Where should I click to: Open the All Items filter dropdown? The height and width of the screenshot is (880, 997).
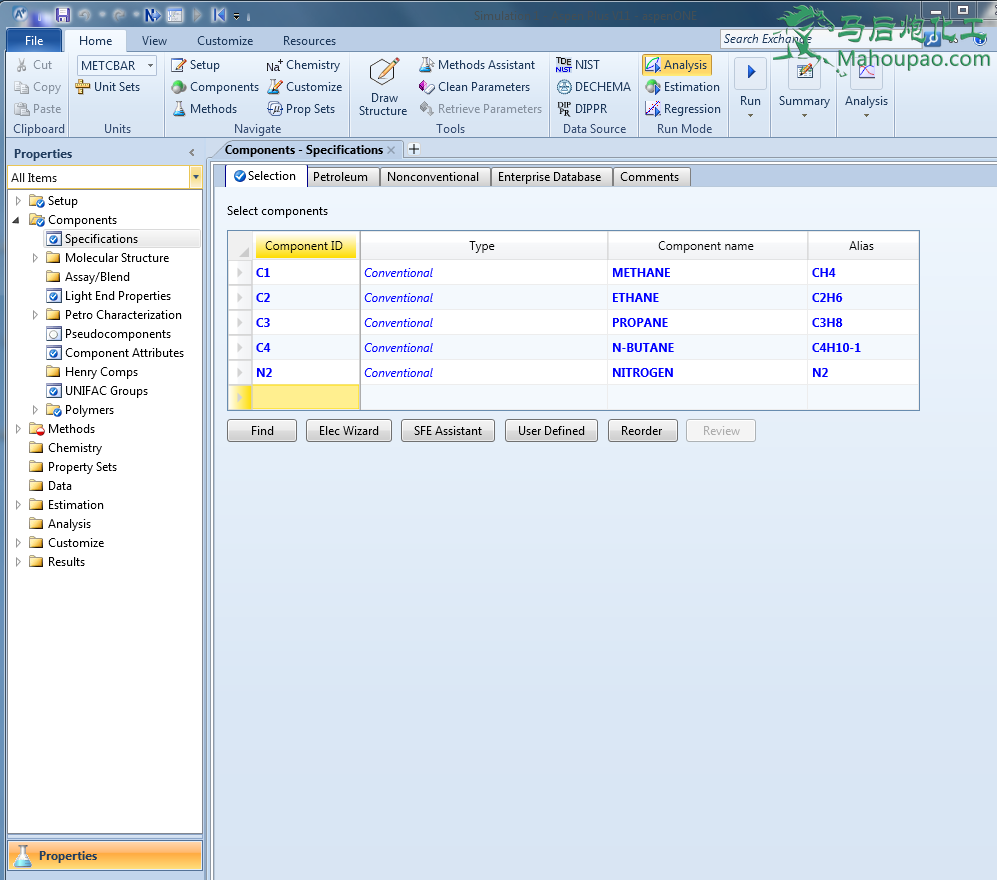coord(195,178)
